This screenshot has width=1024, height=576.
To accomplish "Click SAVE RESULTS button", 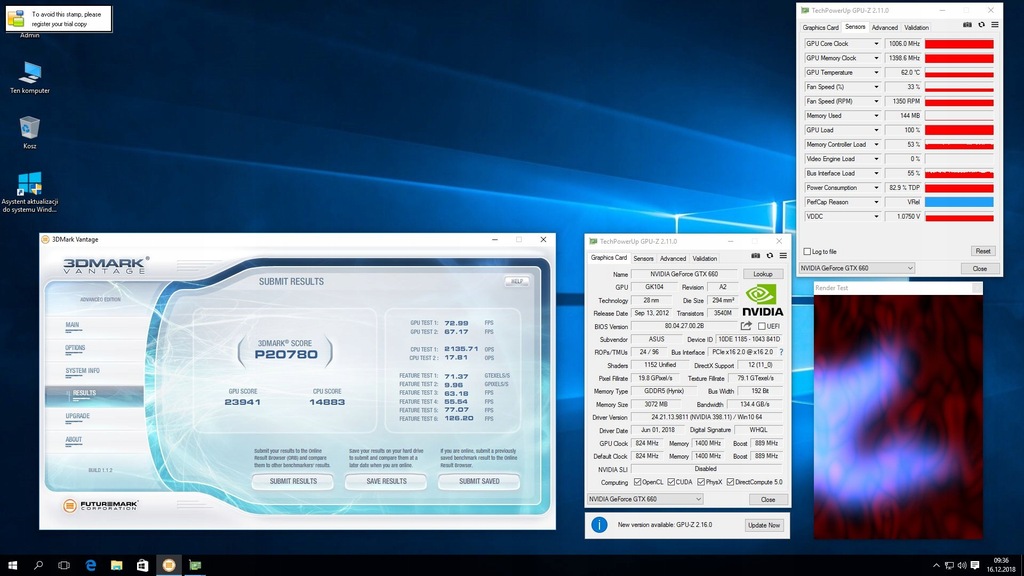I will (386, 481).
